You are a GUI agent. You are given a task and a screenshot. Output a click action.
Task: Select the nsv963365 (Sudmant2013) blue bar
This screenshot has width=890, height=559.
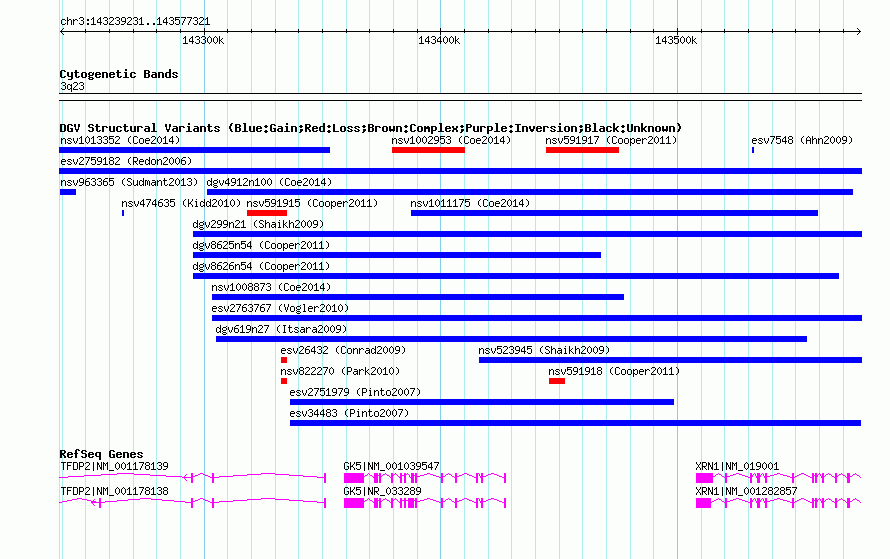click(68, 192)
